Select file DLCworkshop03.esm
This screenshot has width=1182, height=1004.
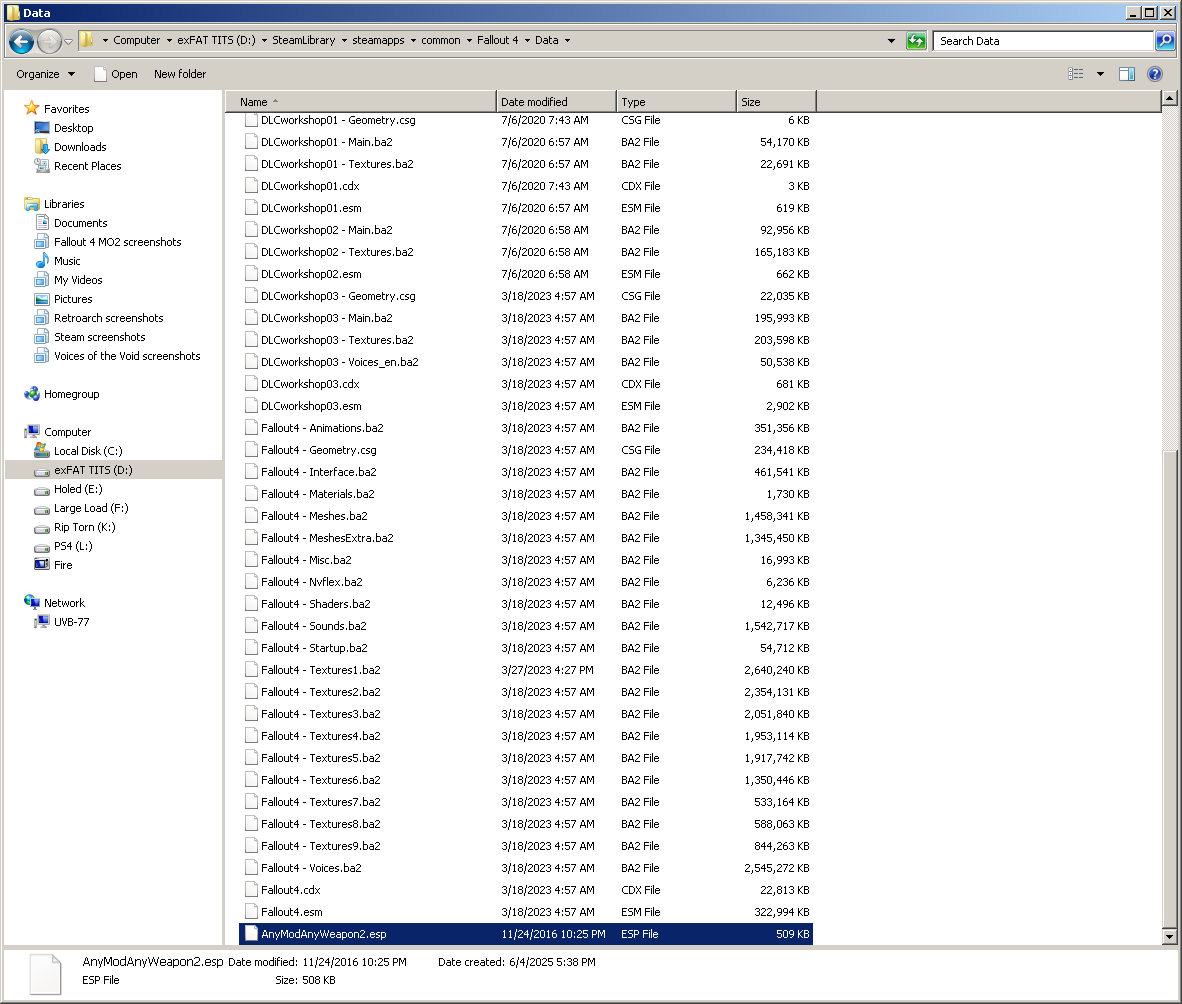tap(525, 406)
